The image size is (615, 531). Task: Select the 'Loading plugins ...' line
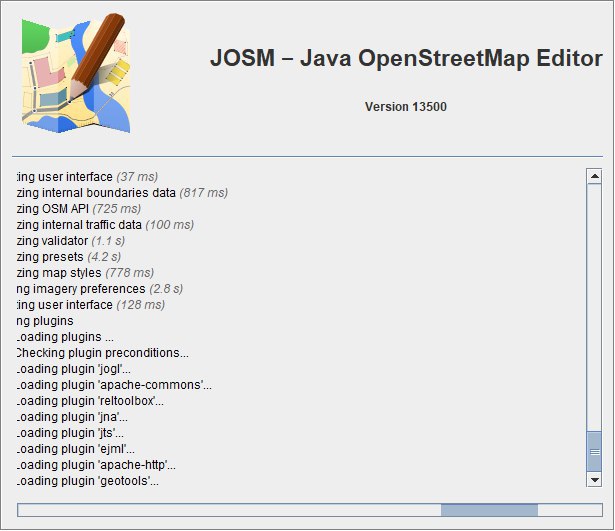tap(65, 337)
